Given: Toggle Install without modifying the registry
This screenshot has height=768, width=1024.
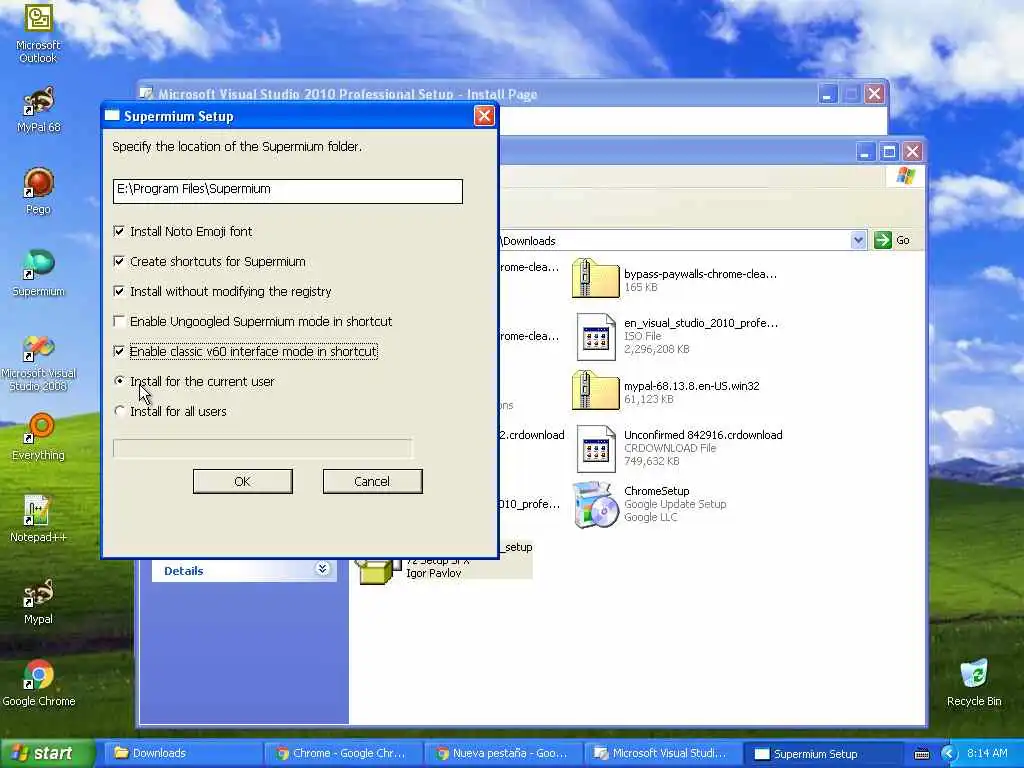Looking at the screenshot, I should [119, 291].
